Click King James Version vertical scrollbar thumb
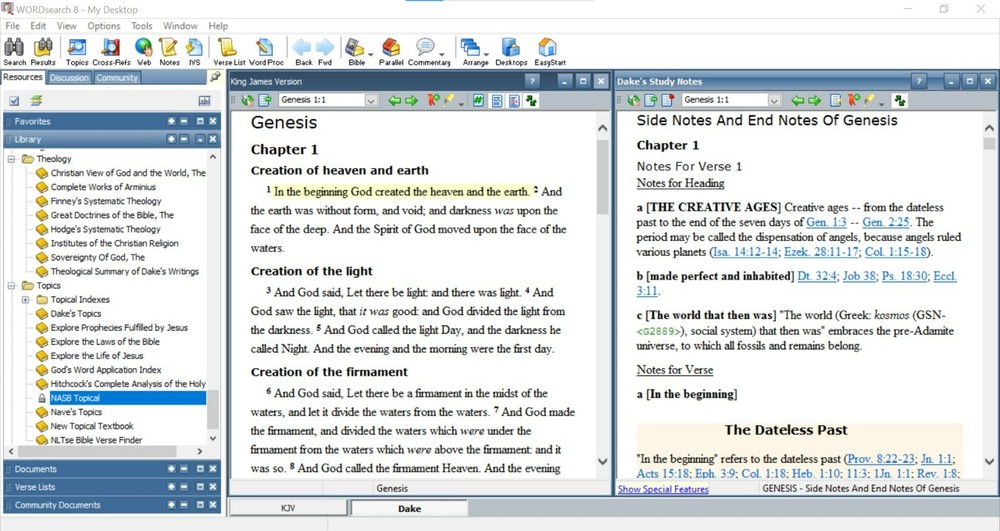Viewport: 1000px width, 531px height. pyautogui.click(x=602, y=177)
